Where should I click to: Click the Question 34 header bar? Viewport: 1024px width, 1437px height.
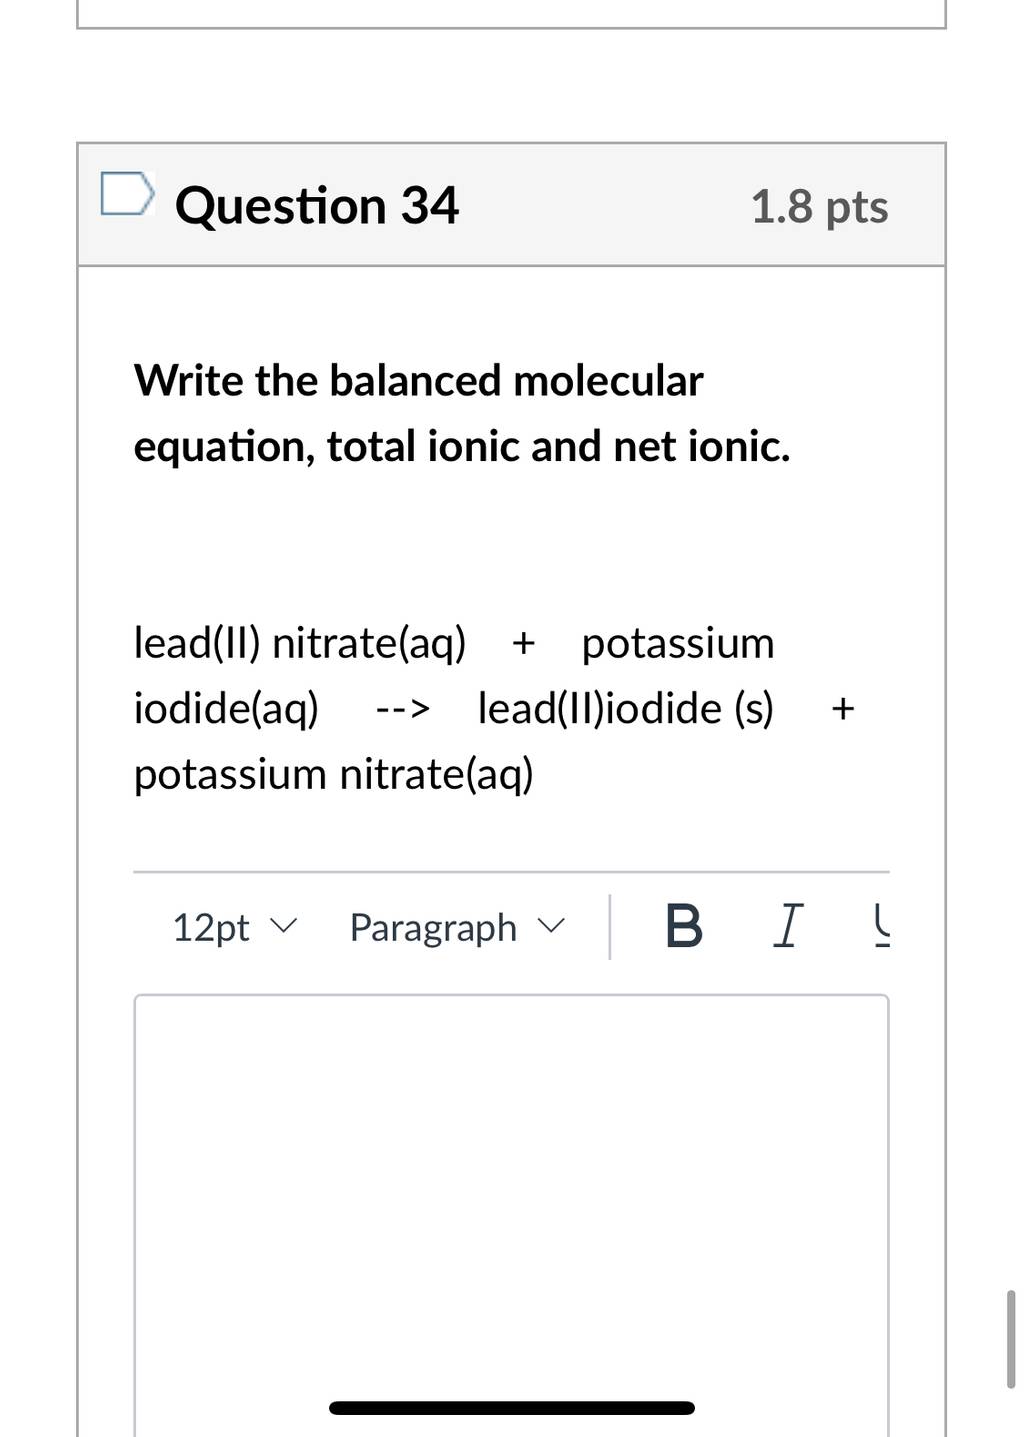point(511,205)
